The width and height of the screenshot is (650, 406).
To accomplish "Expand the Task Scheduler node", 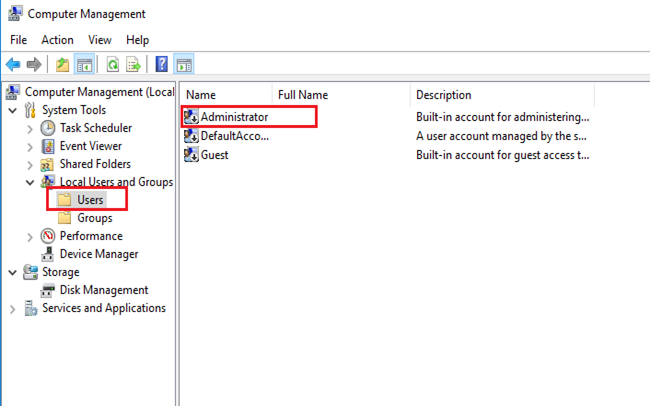I will click(30, 129).
